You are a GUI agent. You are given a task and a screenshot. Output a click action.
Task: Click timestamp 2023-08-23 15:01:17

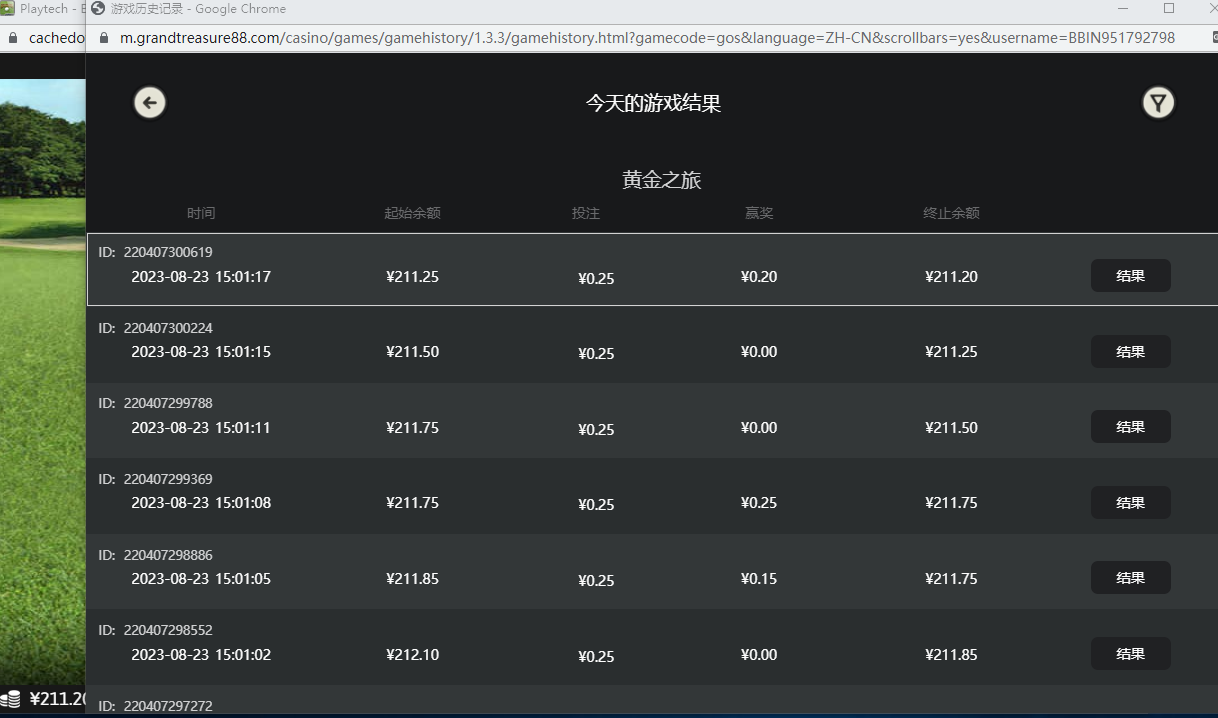point(201,277)
